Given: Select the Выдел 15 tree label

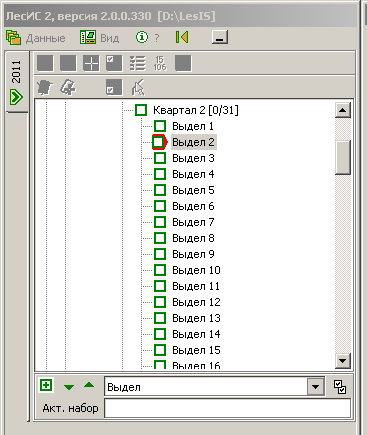Looking at the screenshot, I should (196, 350).
